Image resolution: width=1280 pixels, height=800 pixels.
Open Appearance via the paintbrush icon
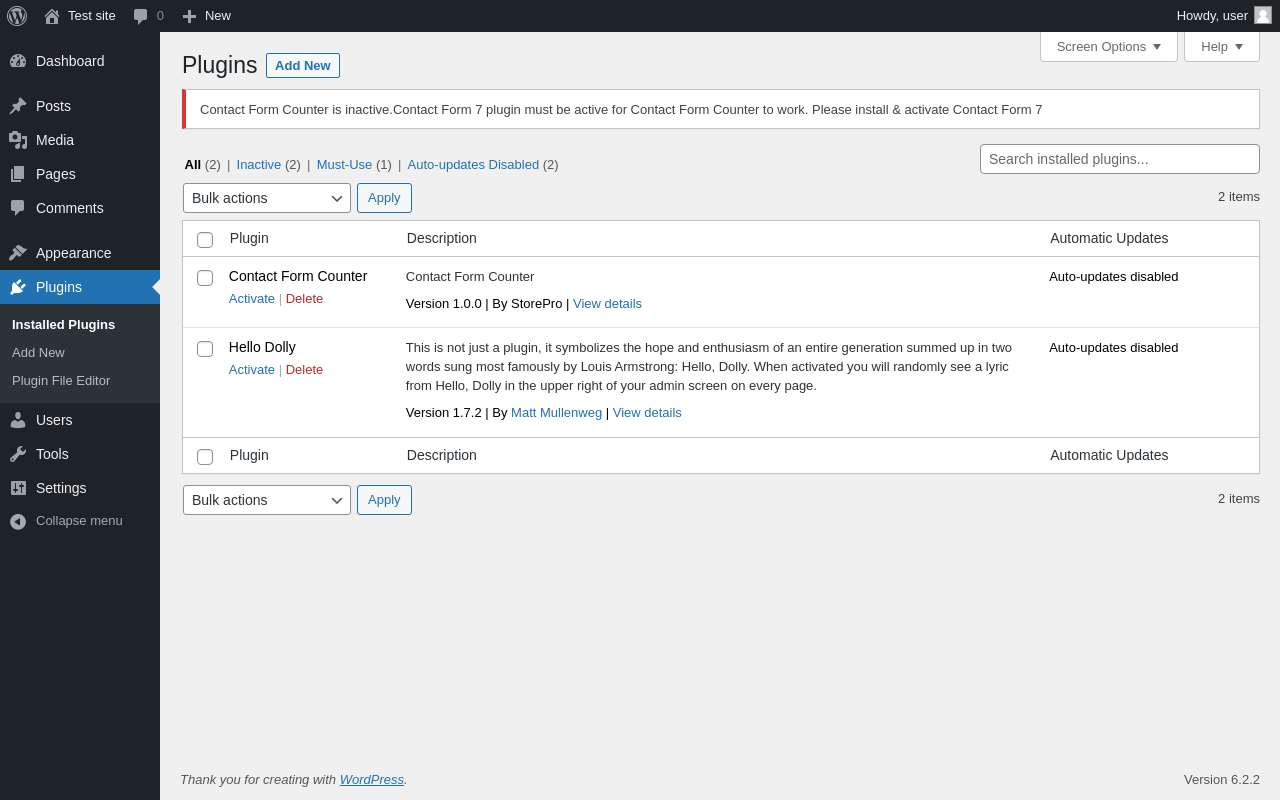click(x=18, y=253)
